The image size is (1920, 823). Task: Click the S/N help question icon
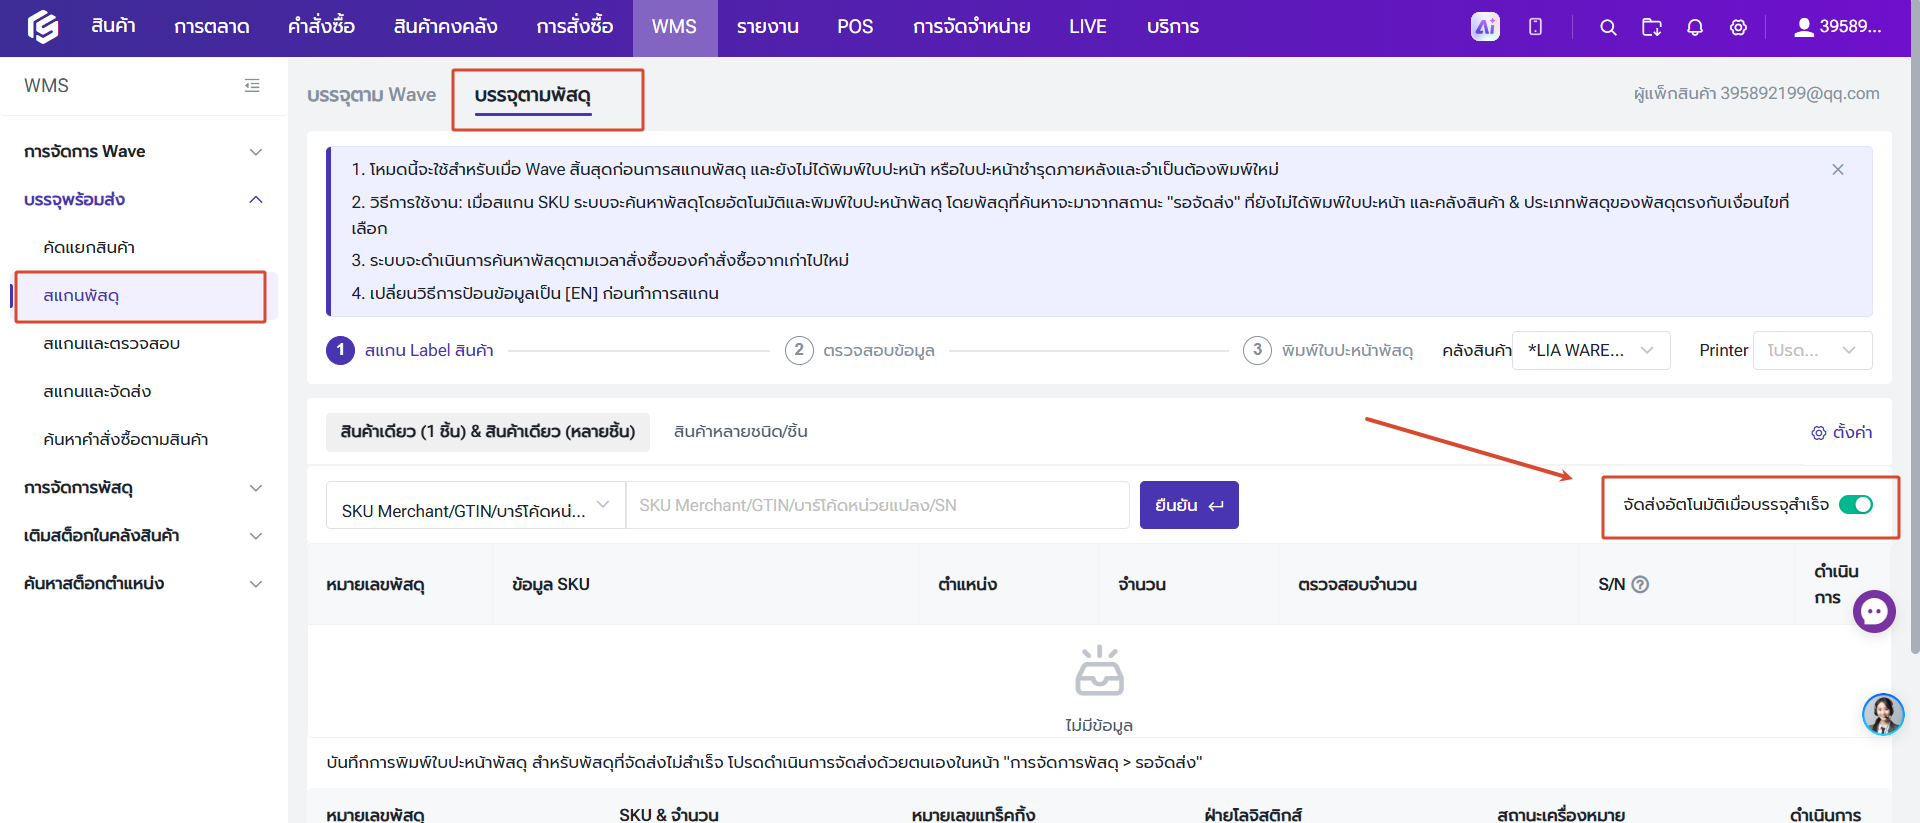tap(1640, 584)
